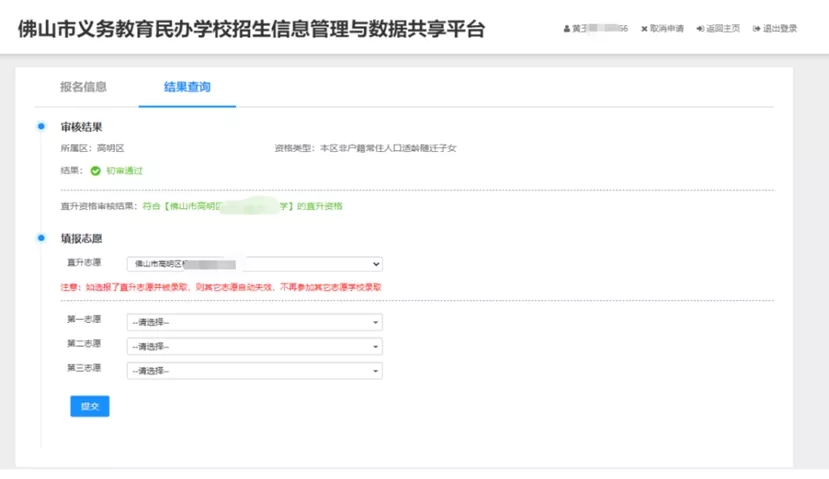Image resolution: width=829 pixels, height=479 pixels.
Task: Click the blue bullet beside 填报志愿
Action: coord(41,238)
